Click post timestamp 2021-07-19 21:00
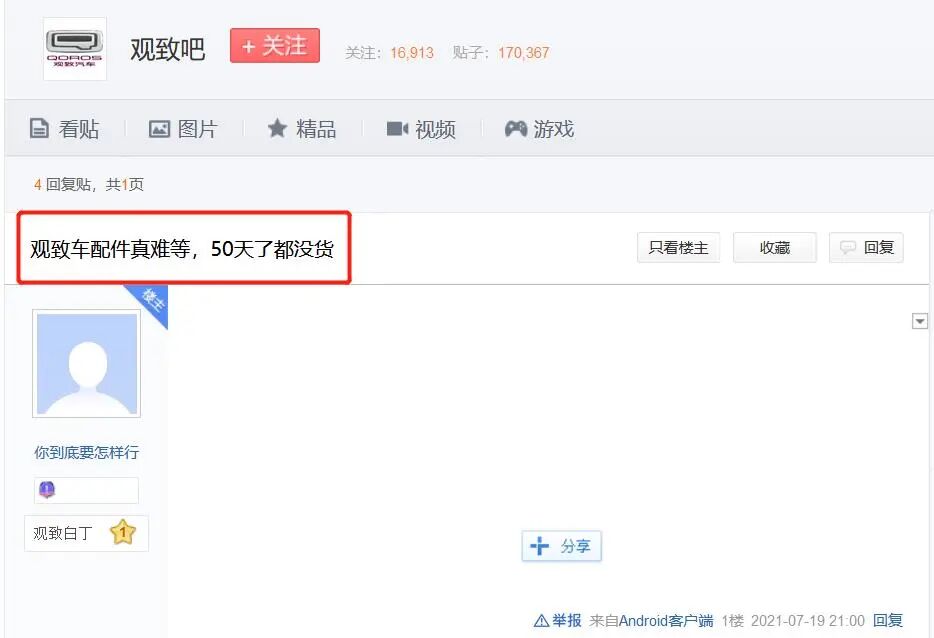This screenshot has height=638, width=934. tap(808, 621)
